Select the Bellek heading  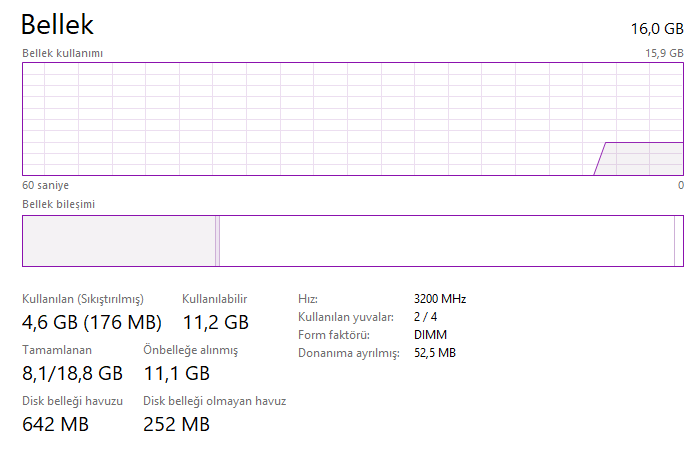pos(58,24)
